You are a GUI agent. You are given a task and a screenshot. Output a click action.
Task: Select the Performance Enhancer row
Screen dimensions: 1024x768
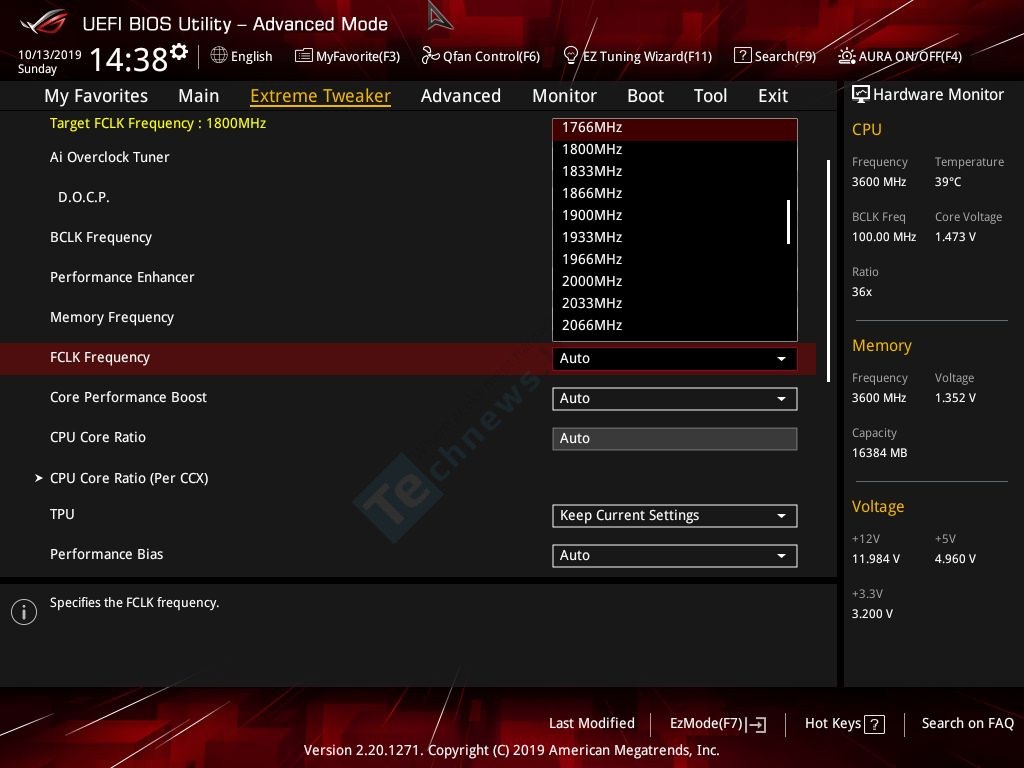(122, 278)
